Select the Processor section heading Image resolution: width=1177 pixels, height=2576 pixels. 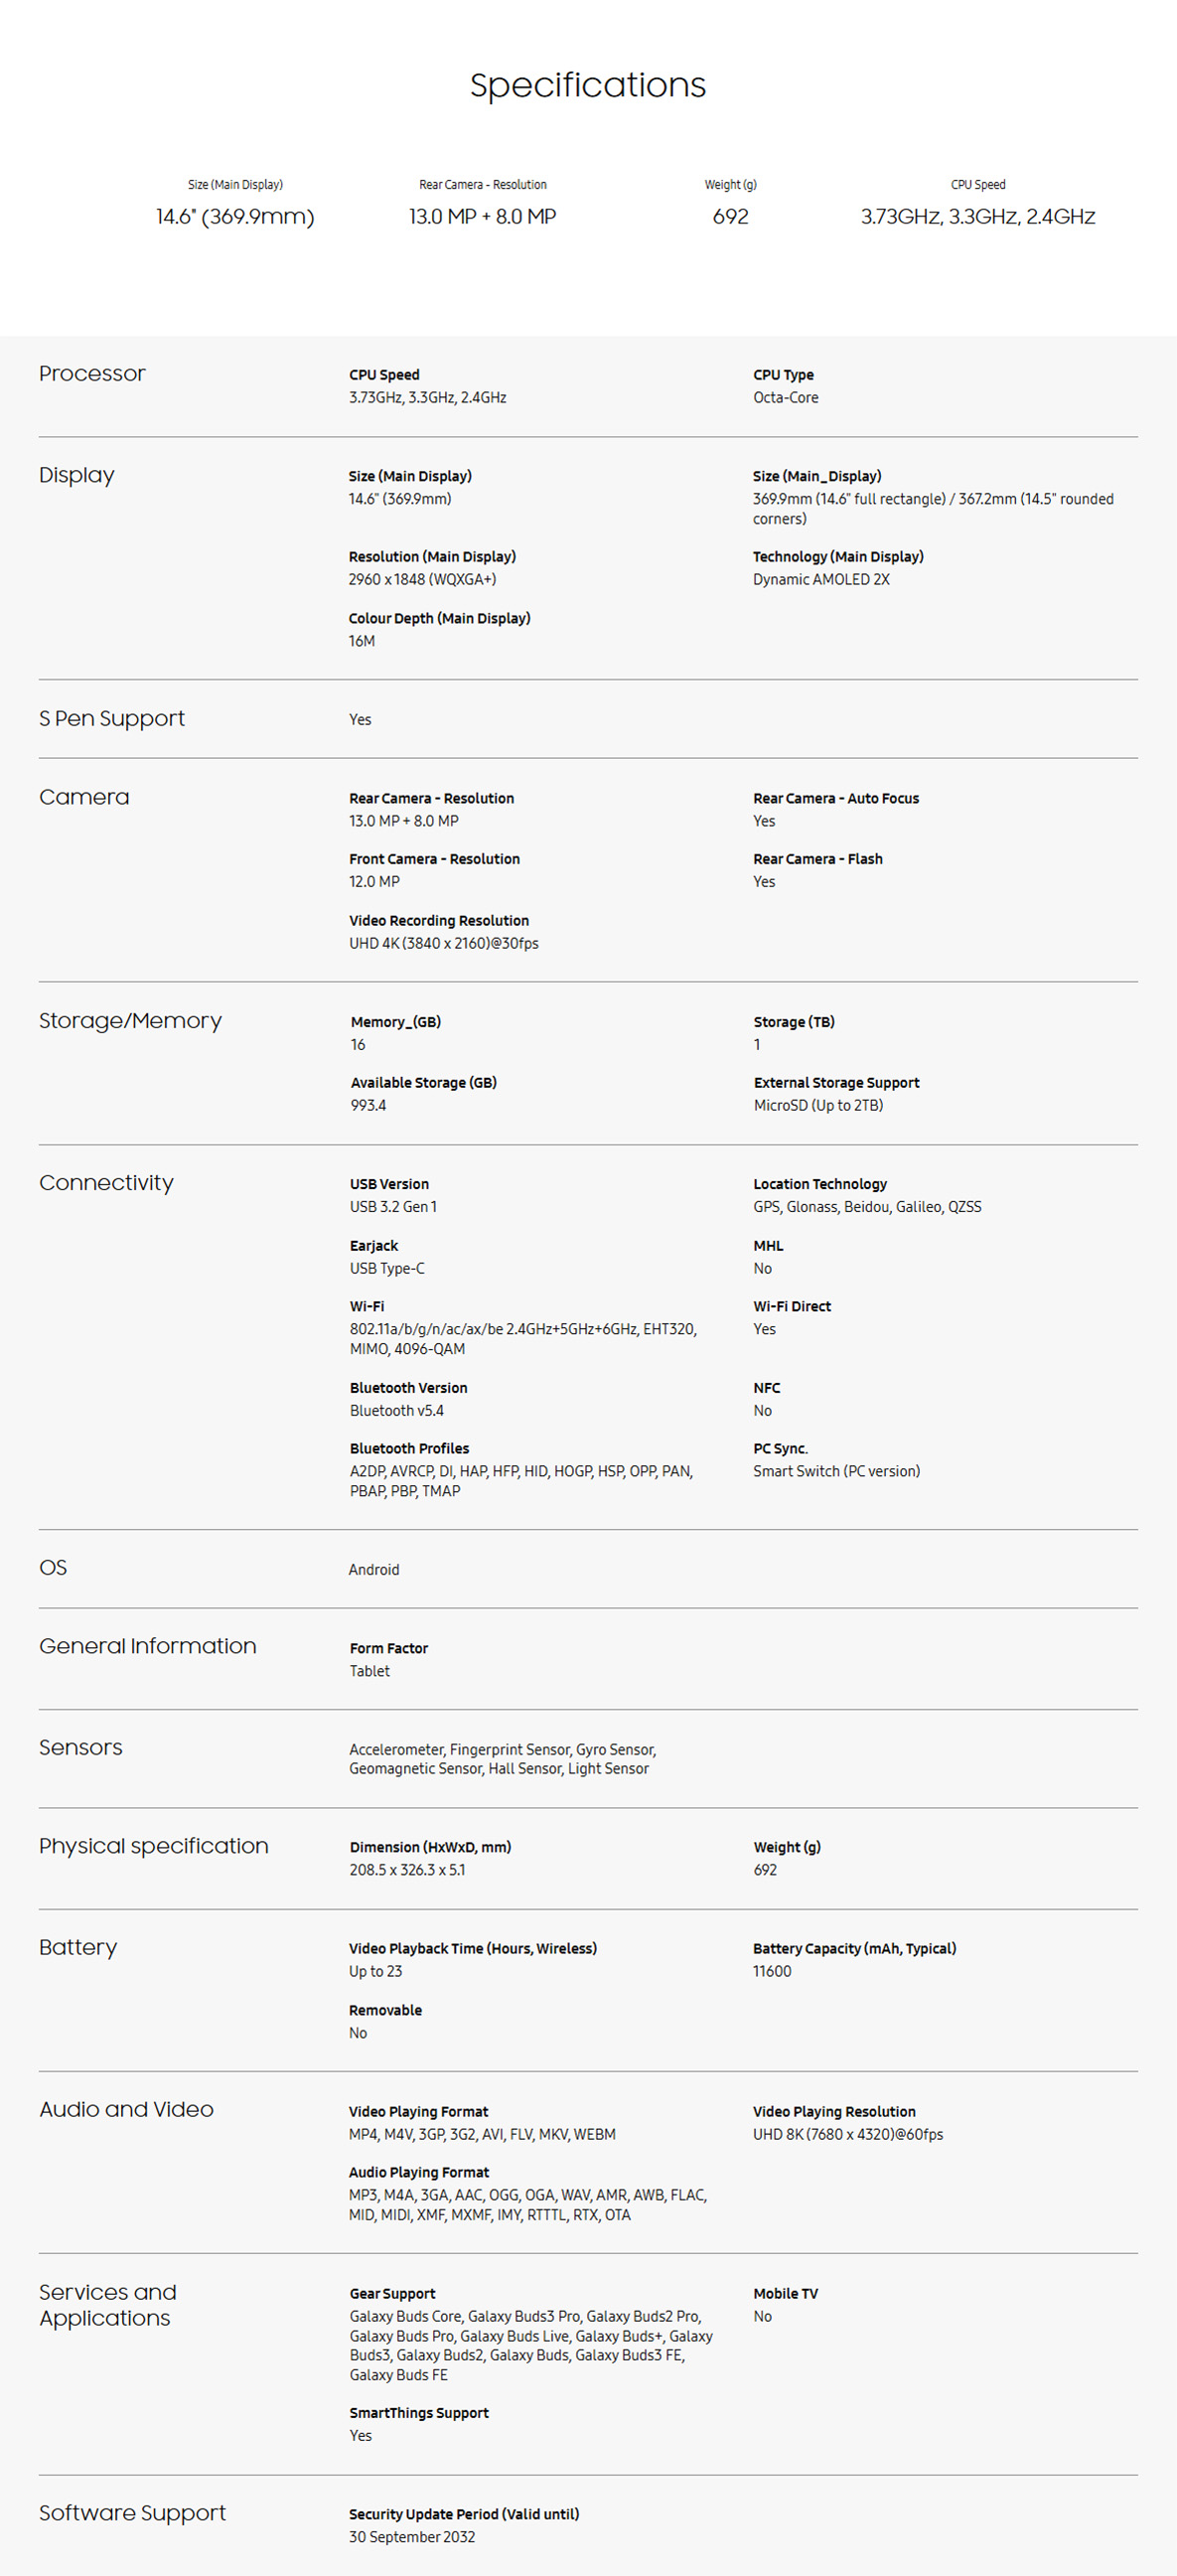click(x=92, y=373)
